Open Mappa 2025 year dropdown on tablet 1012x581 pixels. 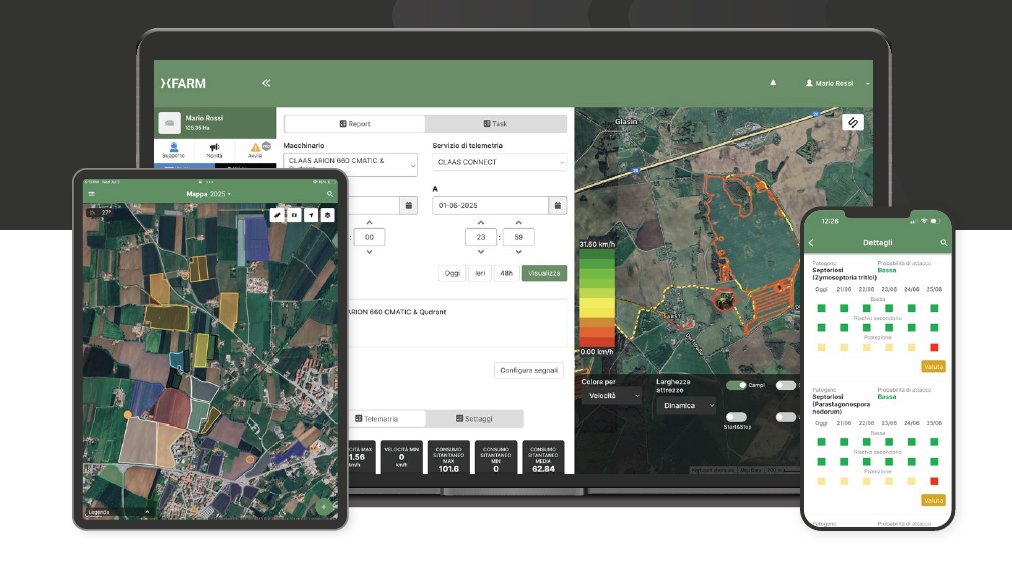208,194
